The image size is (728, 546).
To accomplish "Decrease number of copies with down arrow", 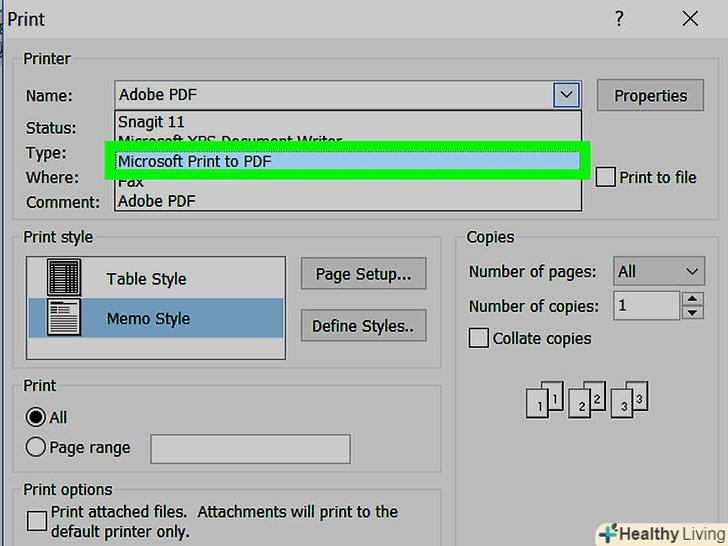I will pyautogui.click(x=692, y=312).
